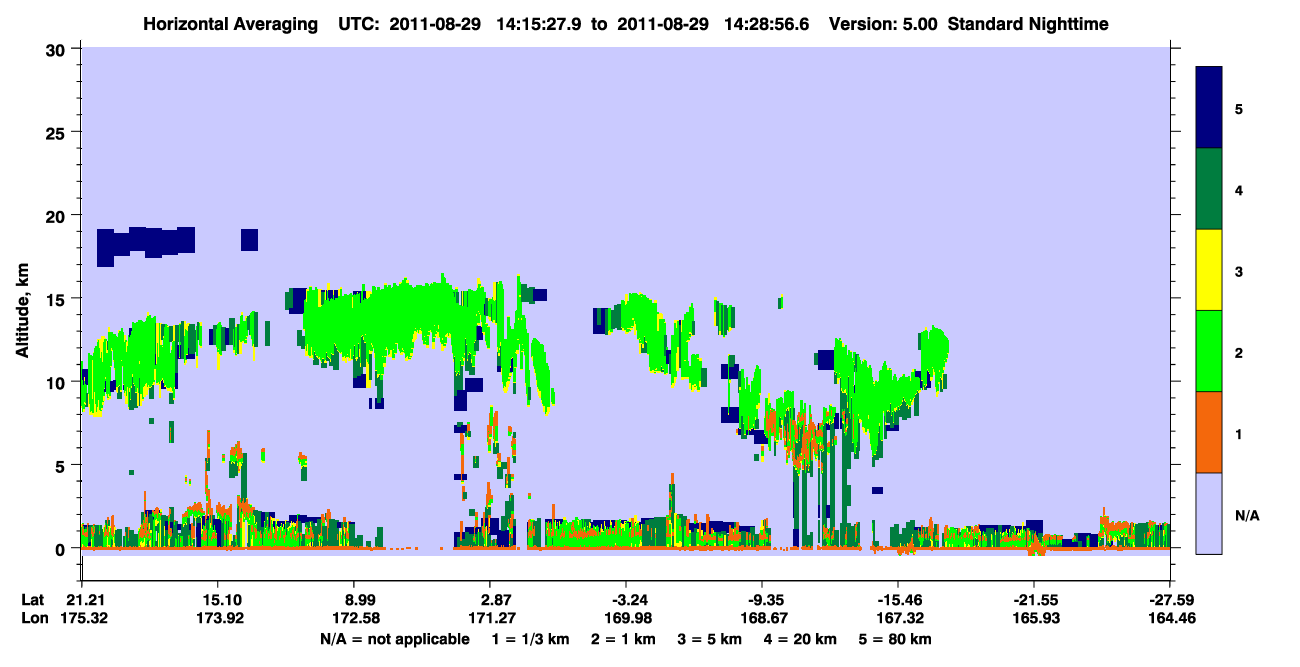Click the Version: 5.00 Standard Nighttime text
1300x667 pixels.
click(x=968, y=24)
